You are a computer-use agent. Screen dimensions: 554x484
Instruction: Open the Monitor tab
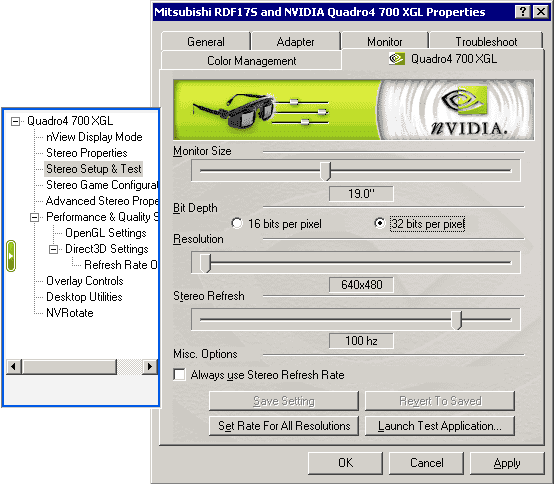pyautogui.click(x=384, y=41)
